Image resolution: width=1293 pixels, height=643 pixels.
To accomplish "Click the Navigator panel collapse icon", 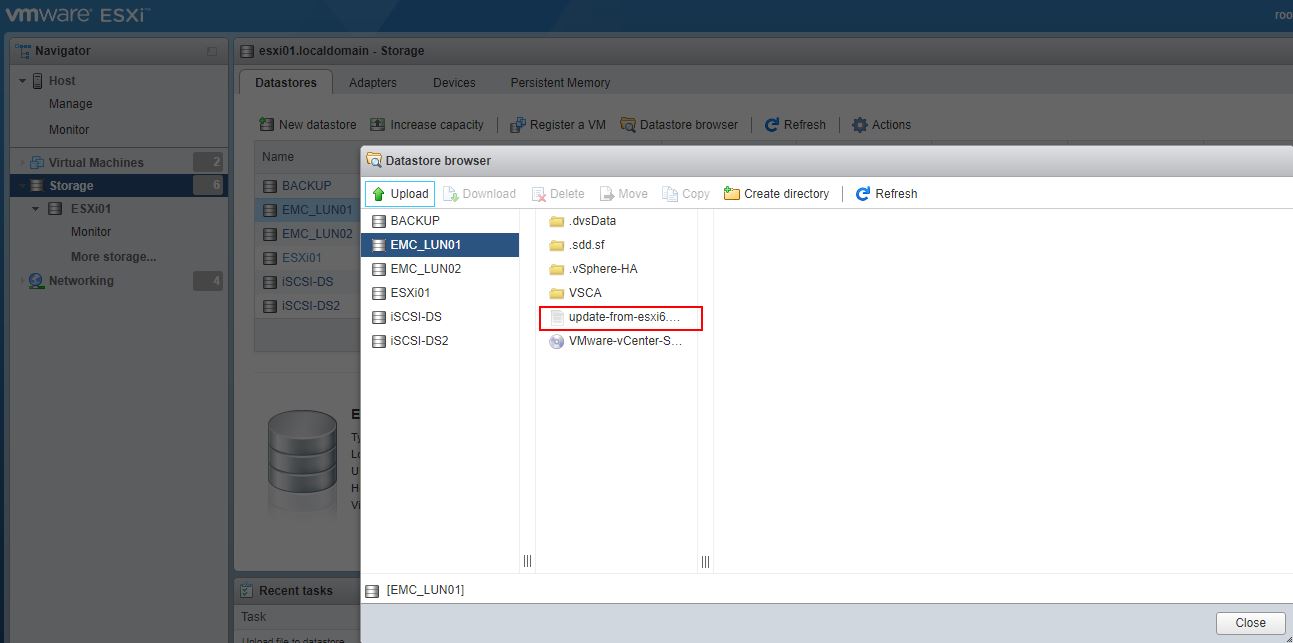I will click(211, 51).
